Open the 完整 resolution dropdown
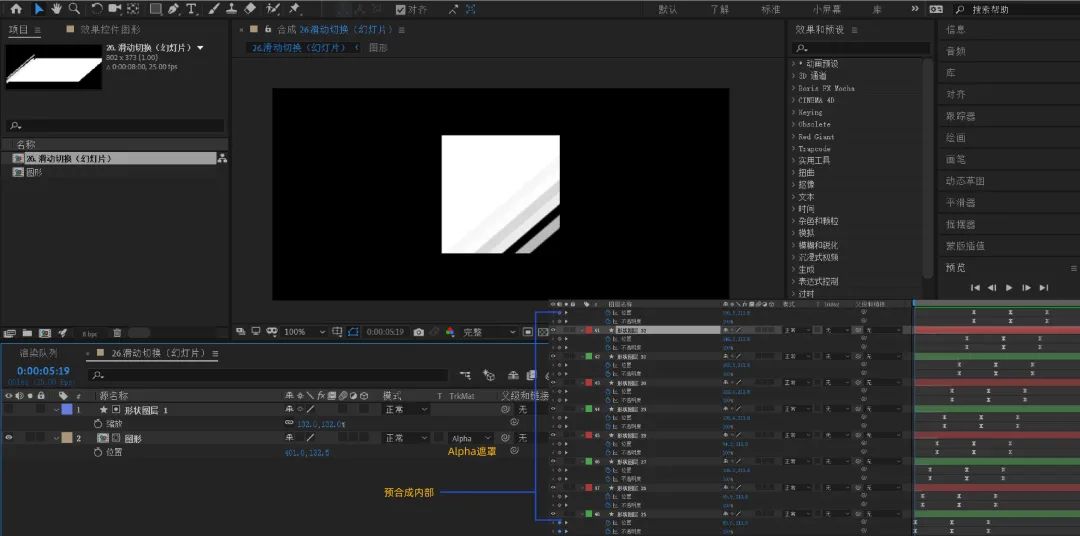This screenshot has width=1080, height=536. tap(489, 332)
